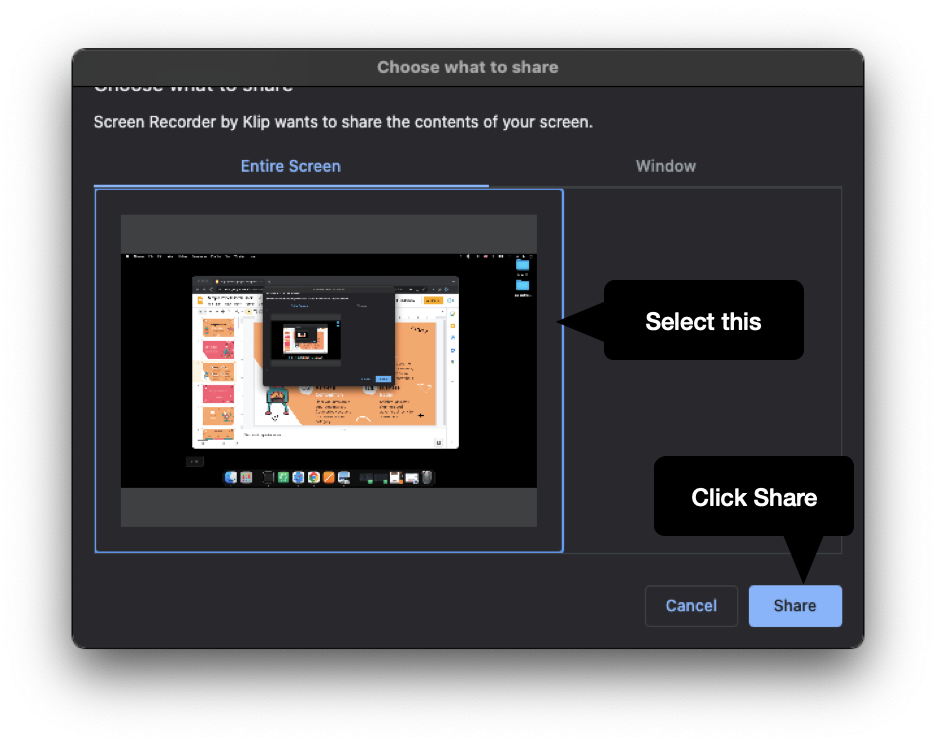Click the 'Choose what to share' title bar
The width and height of the screenshot is (936, 744).
(468, 67)
